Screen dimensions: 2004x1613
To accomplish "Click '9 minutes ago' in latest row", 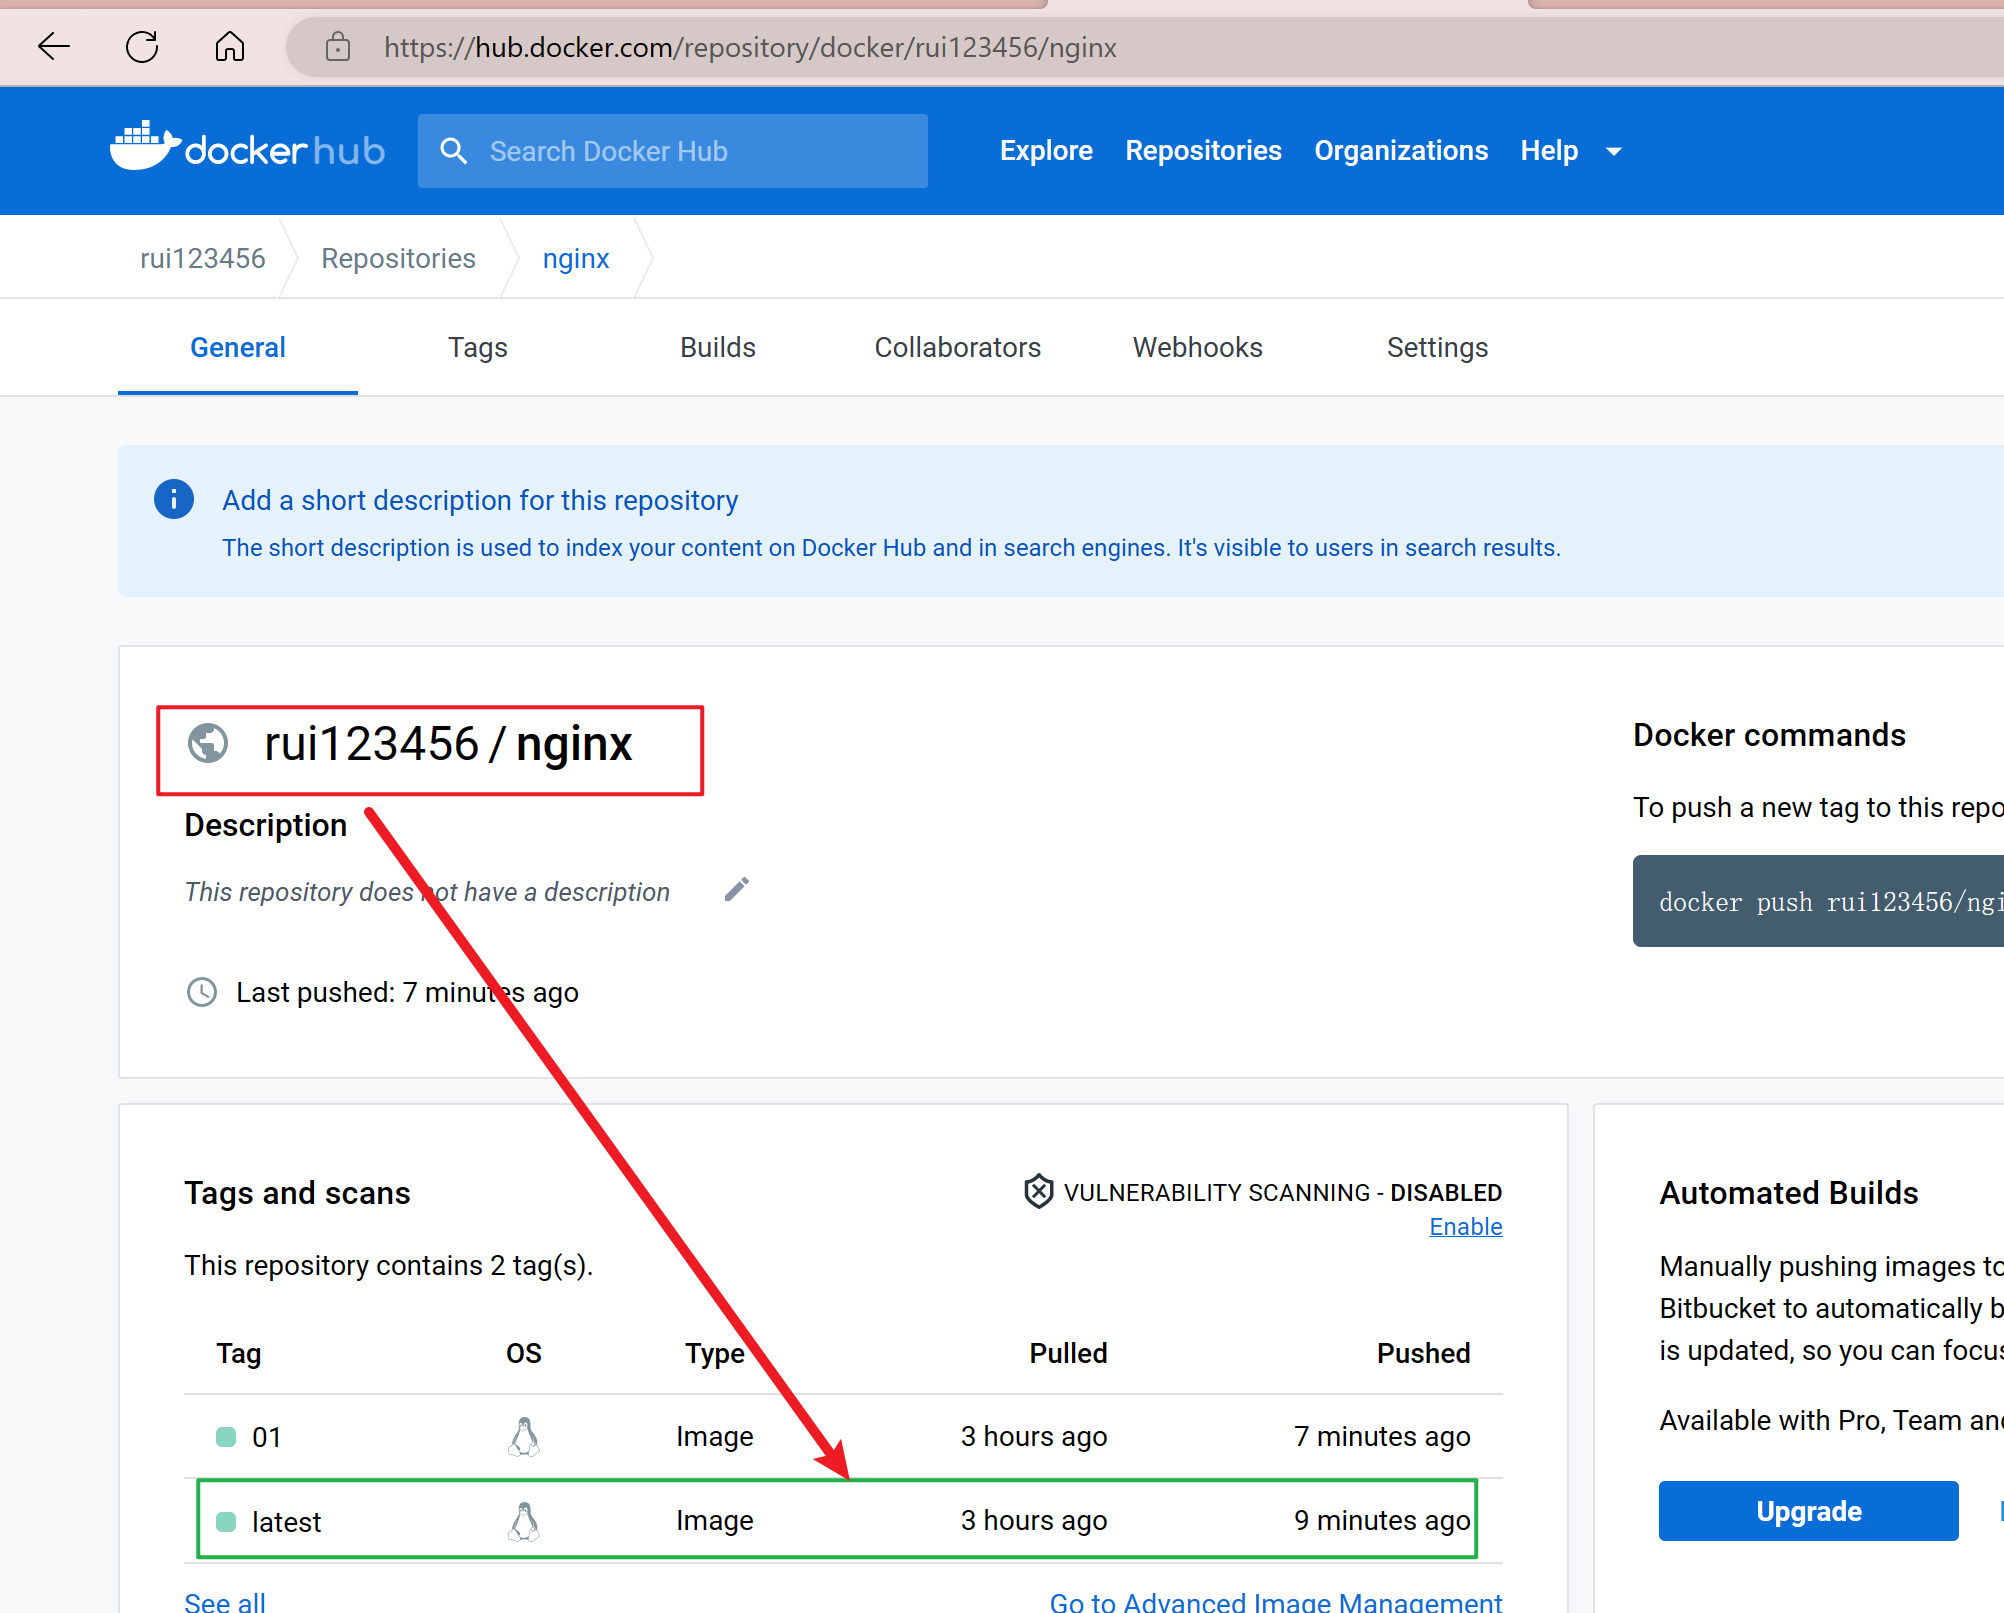I will click(x=1382, y=1521).
